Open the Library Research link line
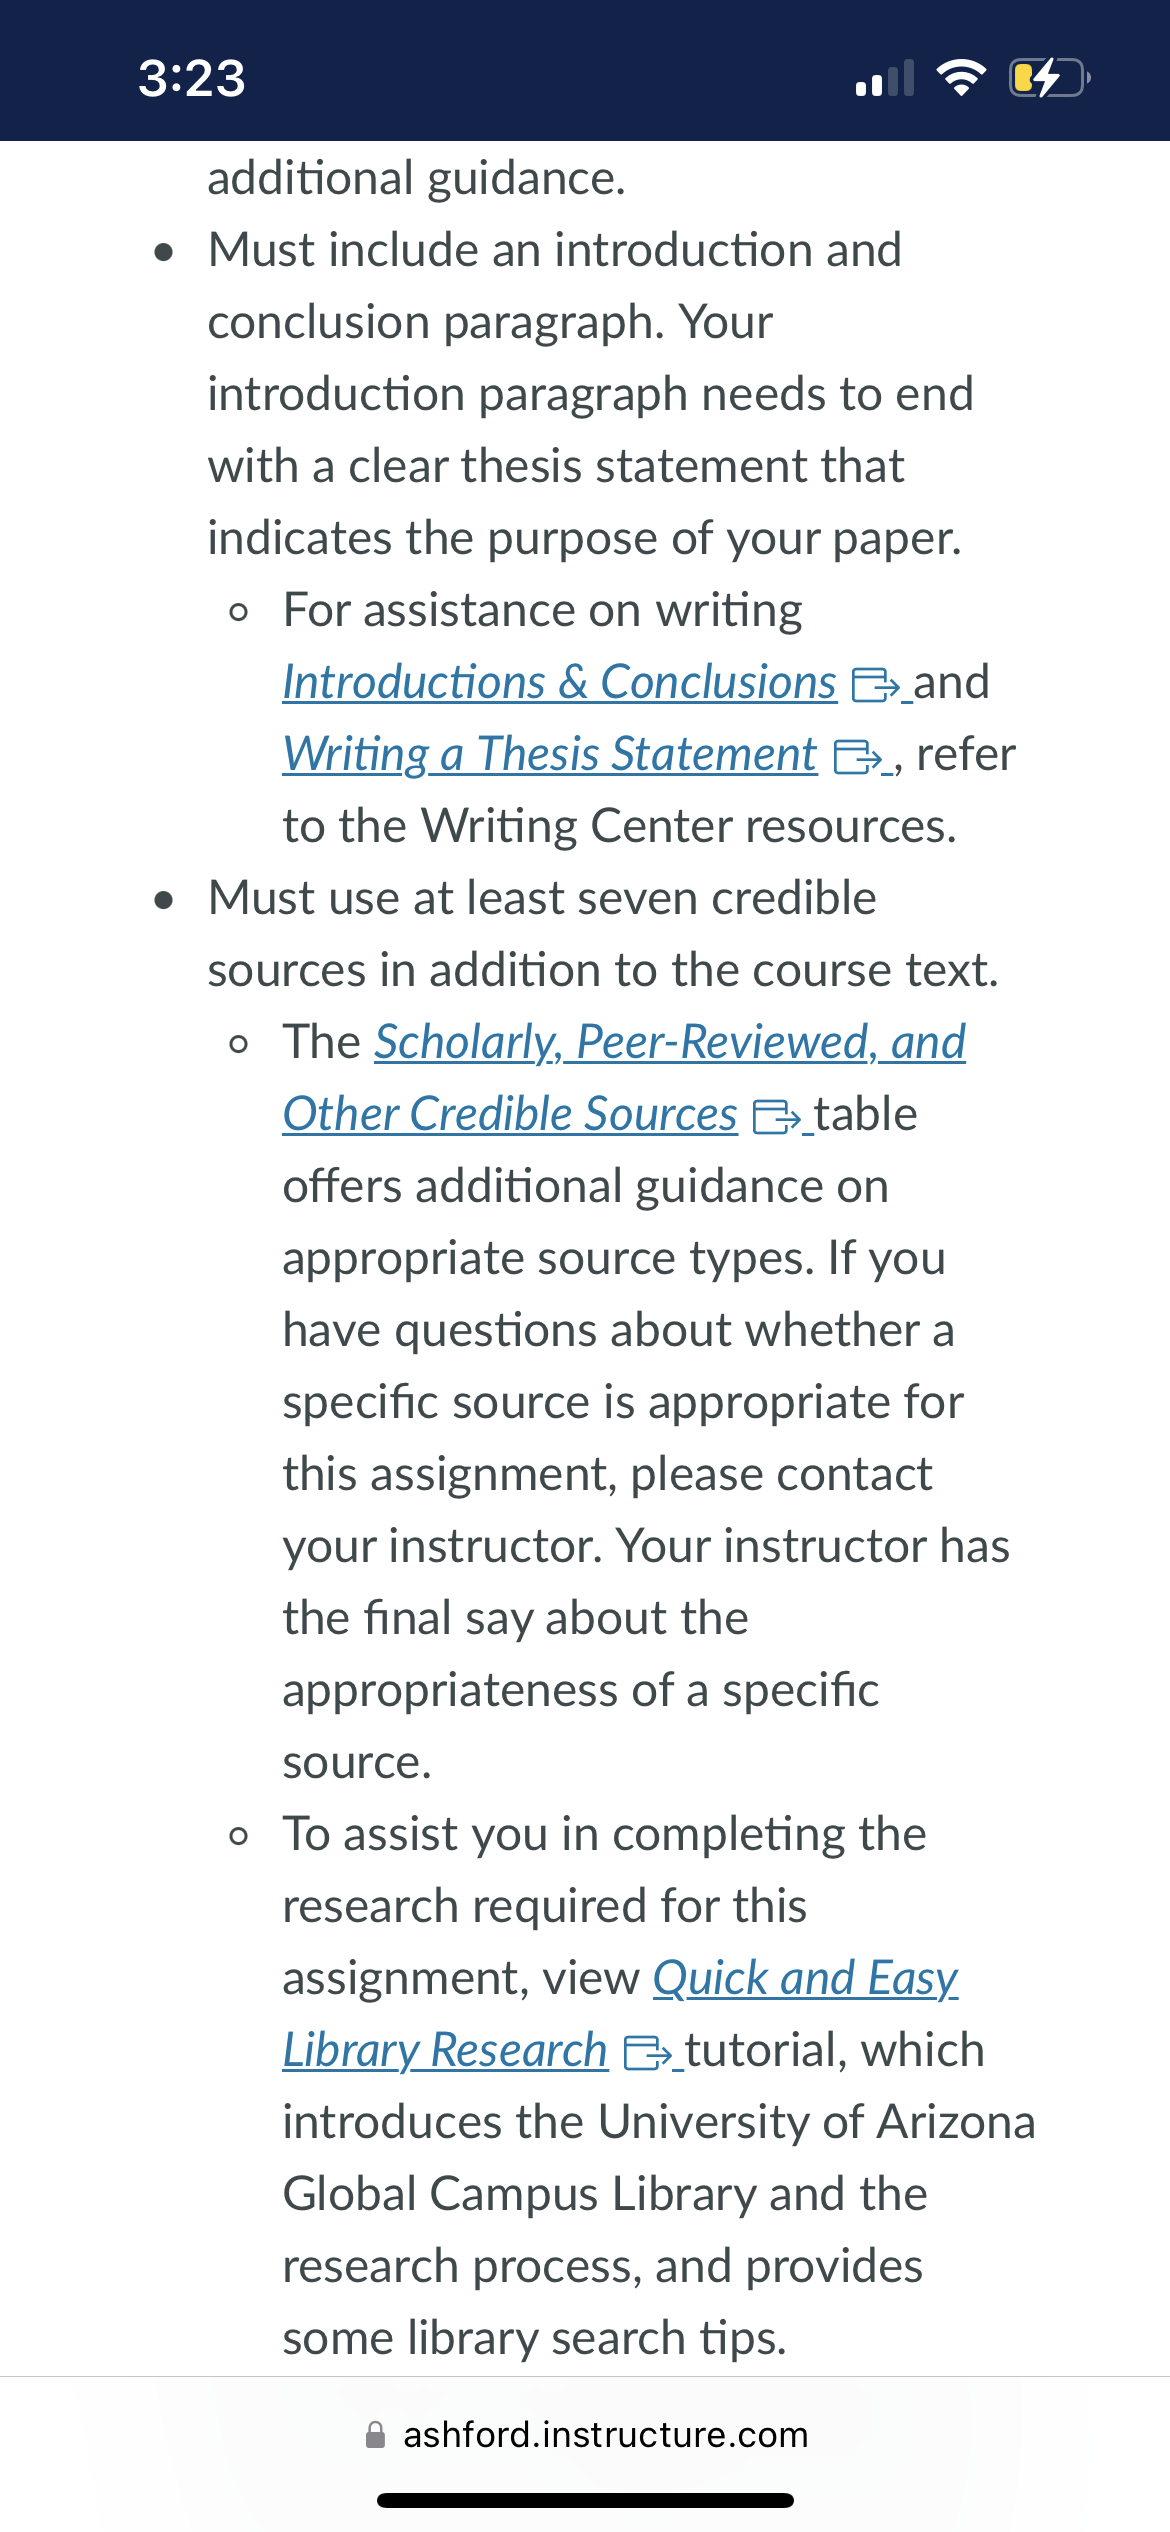This screenshot has height=2532, width=1170. point(445,2050)
